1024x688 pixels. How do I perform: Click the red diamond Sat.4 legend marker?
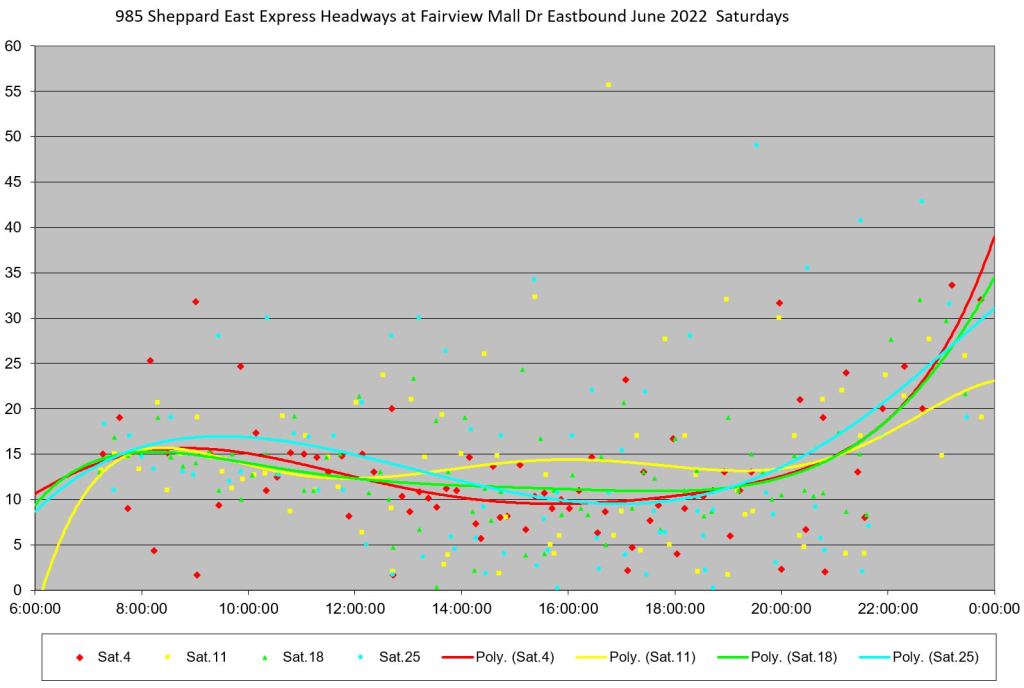pyautogui.click(x=79, y=657)
